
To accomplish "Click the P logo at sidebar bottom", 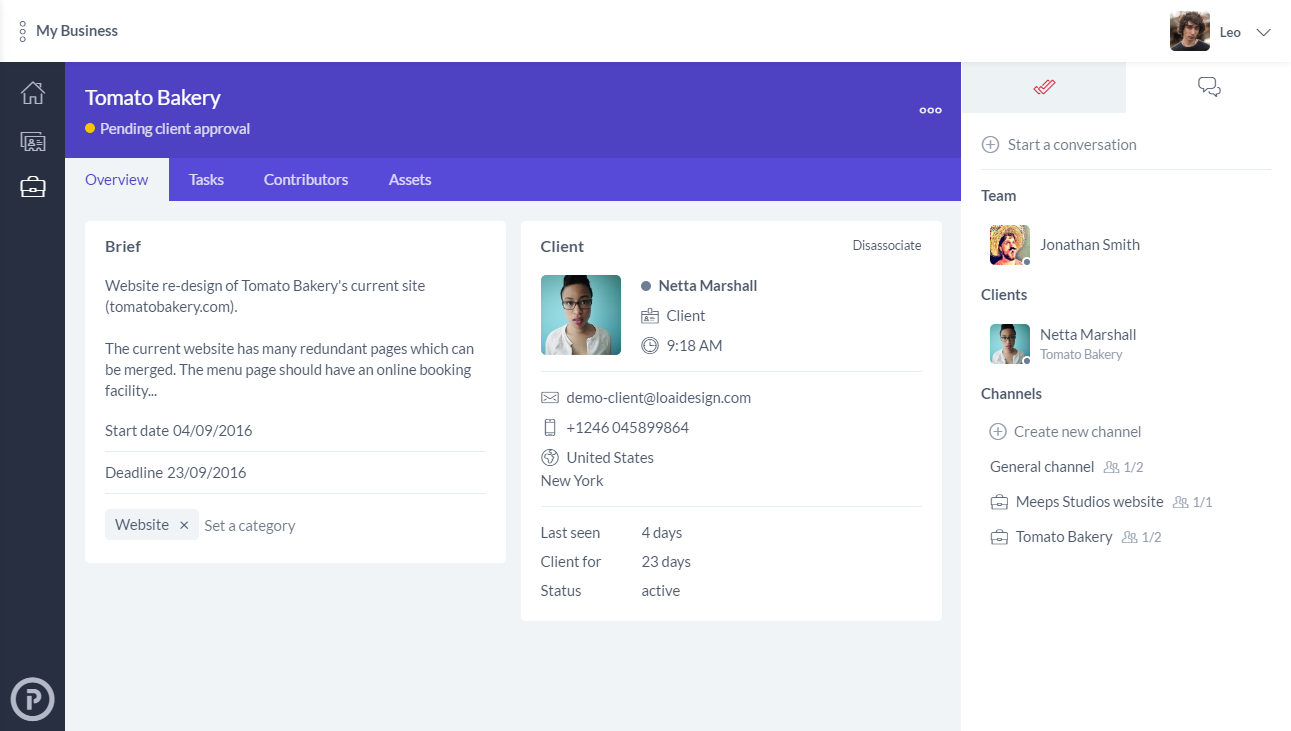I will 32,699.
